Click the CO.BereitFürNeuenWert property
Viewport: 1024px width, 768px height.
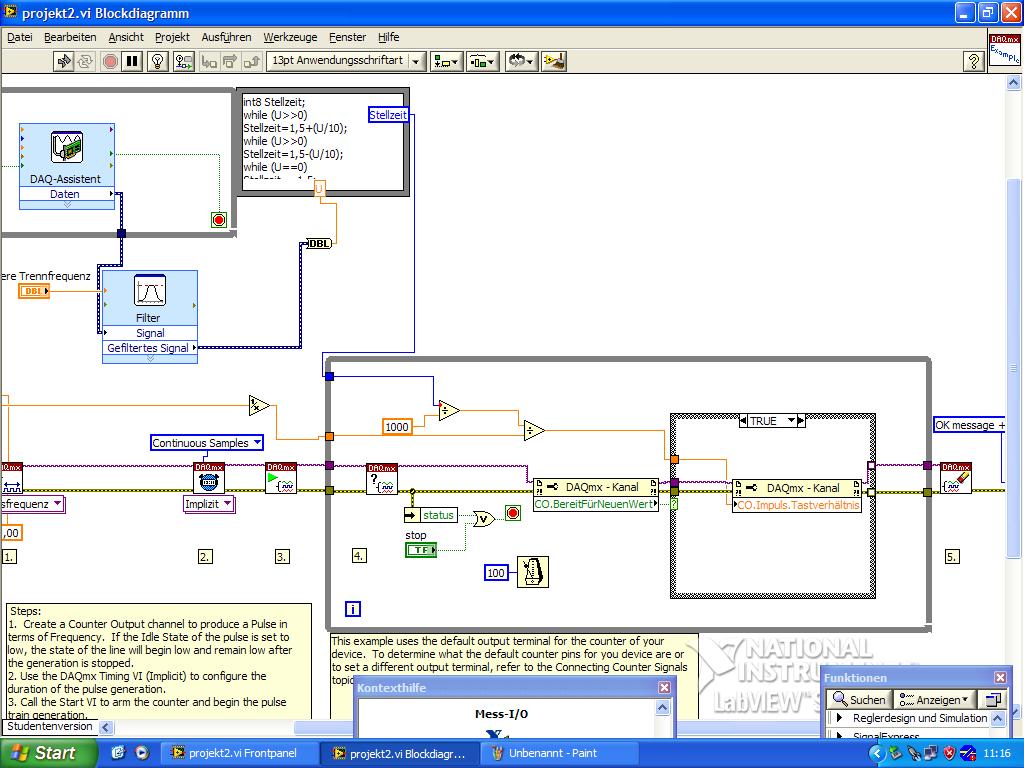click(595, 504)
